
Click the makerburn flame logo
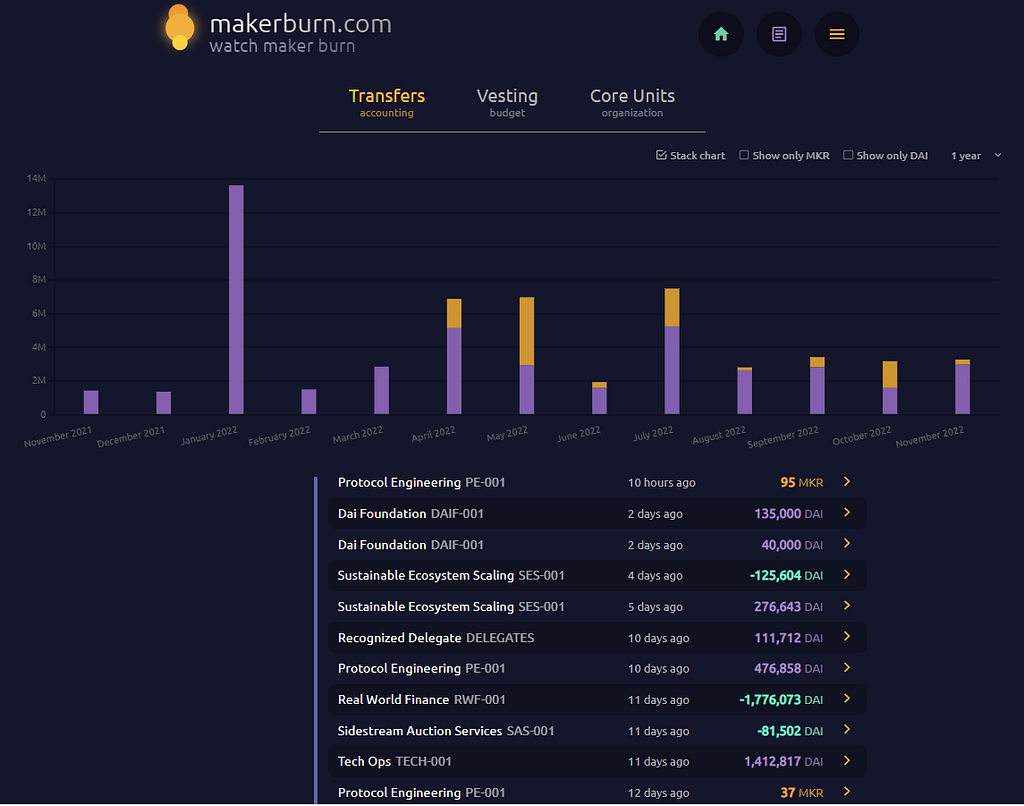179,29
